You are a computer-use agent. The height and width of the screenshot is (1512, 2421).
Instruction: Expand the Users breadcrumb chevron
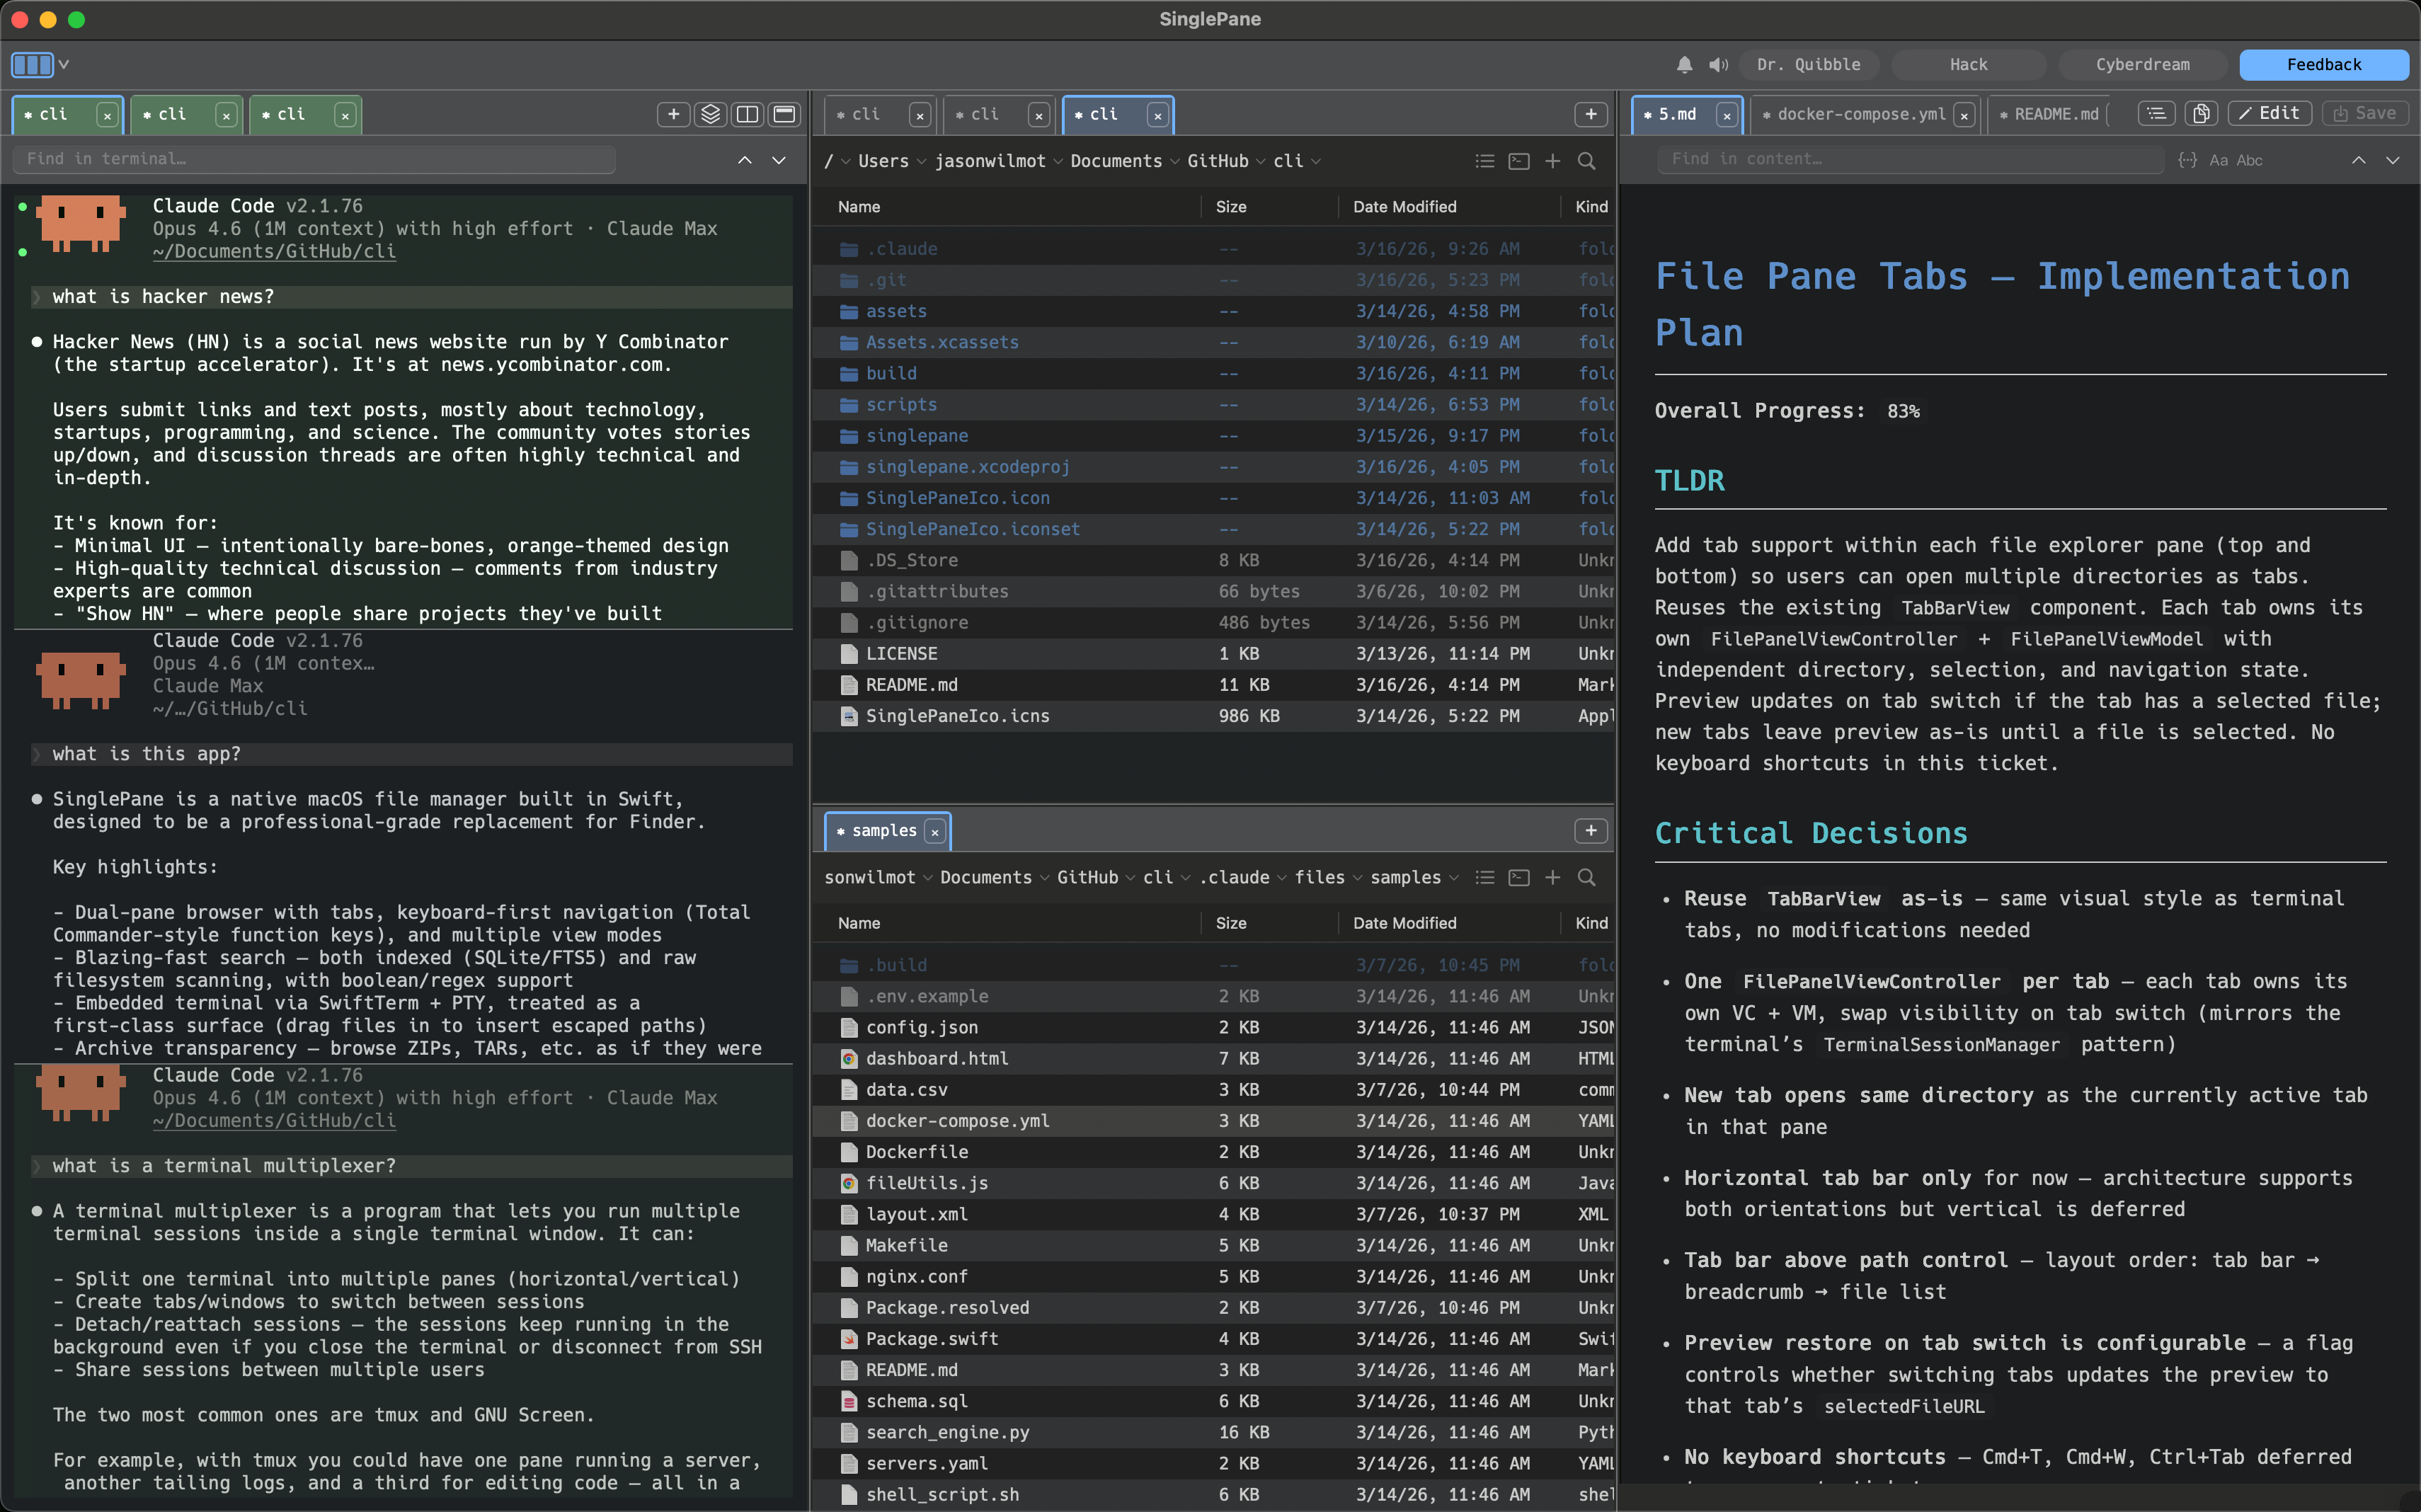click(x=922, y=162)
